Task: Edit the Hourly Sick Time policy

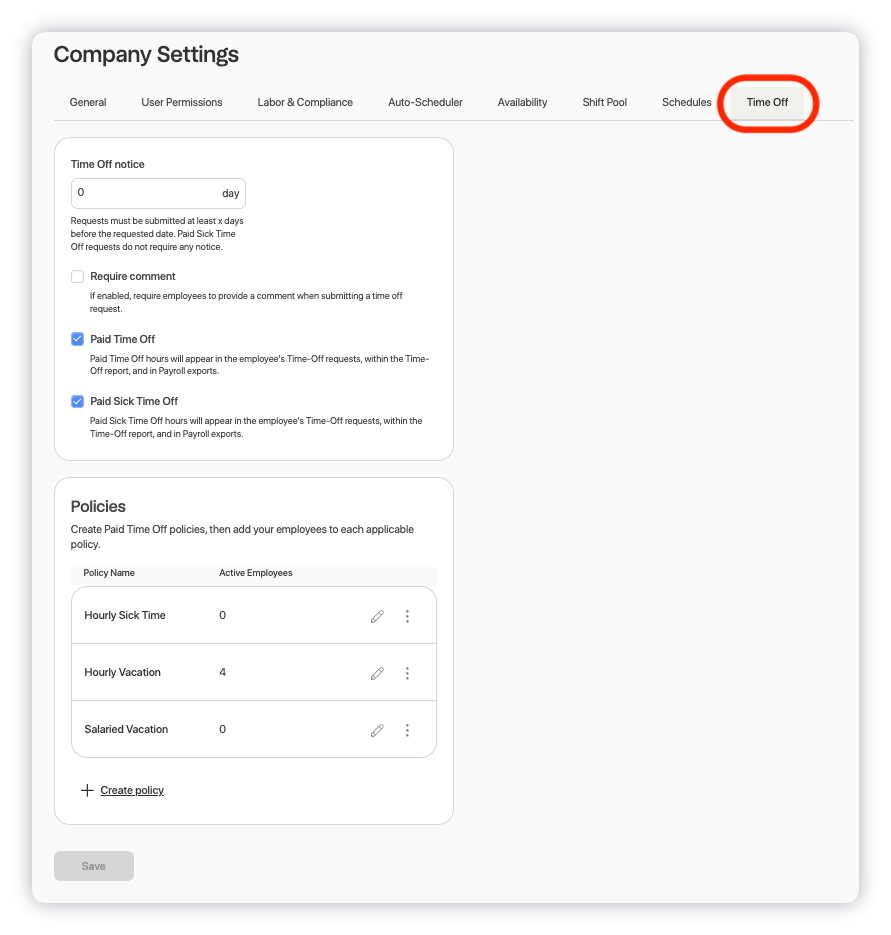Action: click(x=377, y=616)
